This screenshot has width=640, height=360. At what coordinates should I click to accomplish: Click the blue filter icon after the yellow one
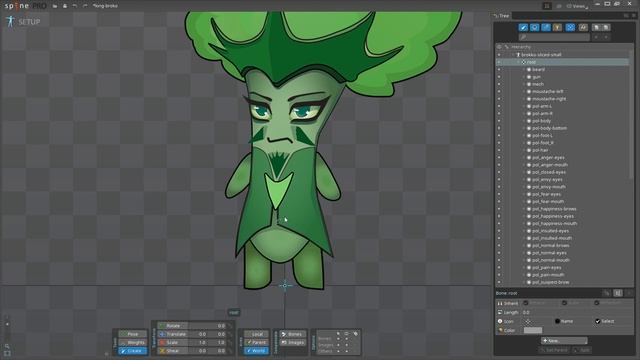570,27
